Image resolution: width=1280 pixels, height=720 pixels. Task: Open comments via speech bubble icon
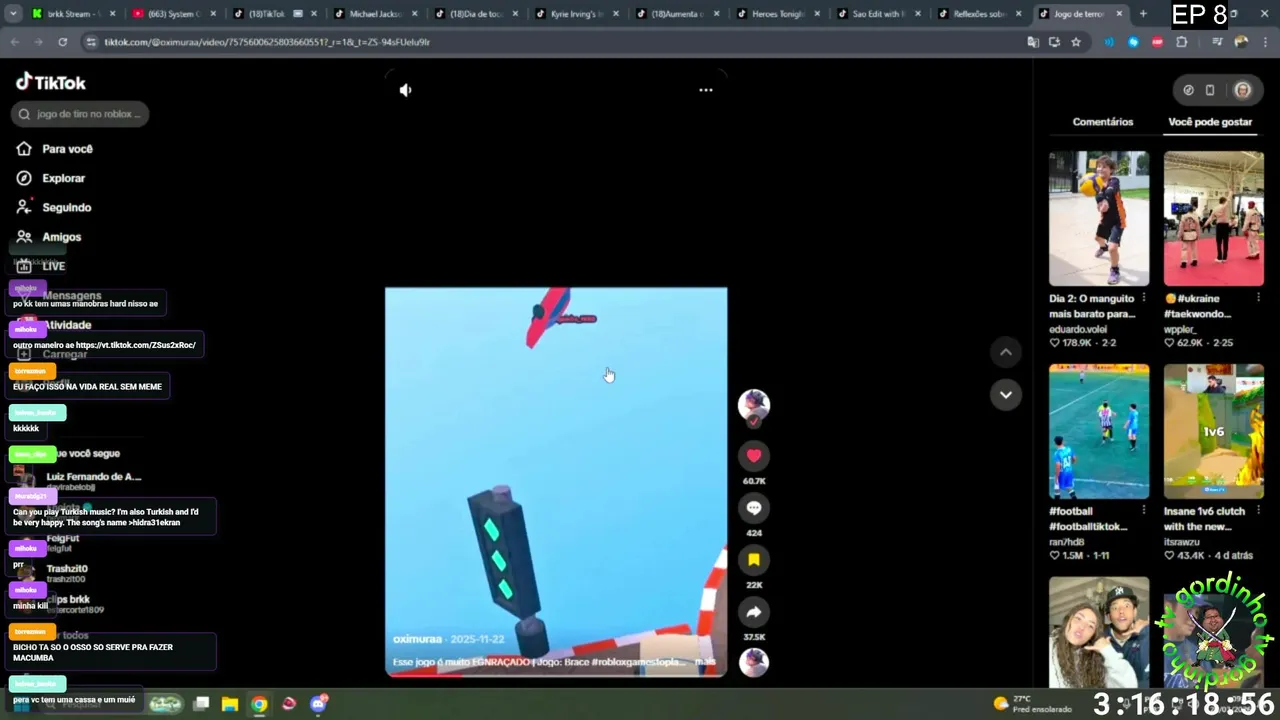coord(754,508)
